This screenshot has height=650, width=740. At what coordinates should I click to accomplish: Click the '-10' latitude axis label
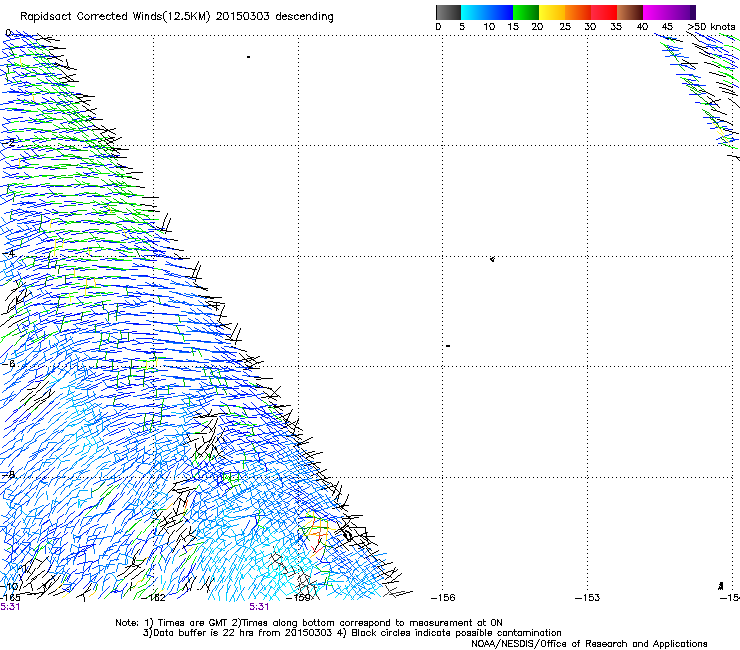[x=9, y=586]
